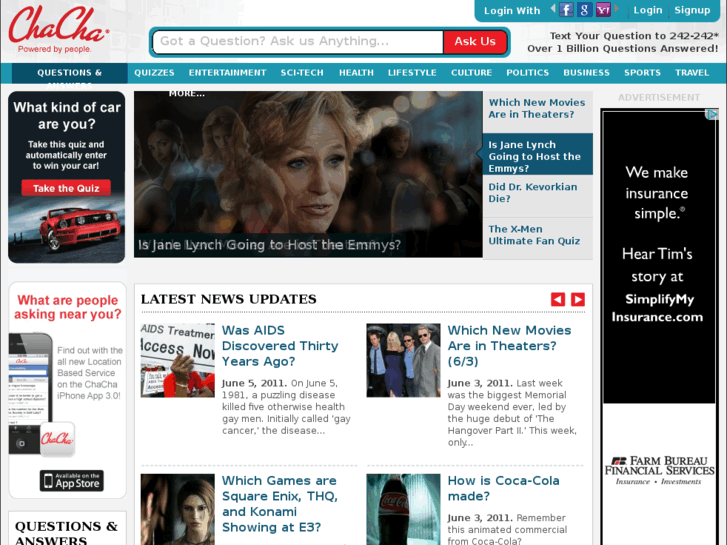Click the Ask Us button
The height and width of the screenshot is (545, 727).
(475, 42)
